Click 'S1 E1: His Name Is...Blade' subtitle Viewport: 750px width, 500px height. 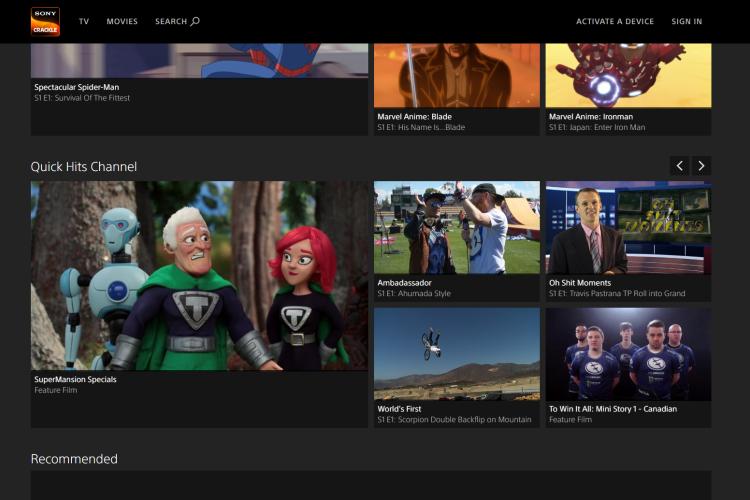(421, 127)
